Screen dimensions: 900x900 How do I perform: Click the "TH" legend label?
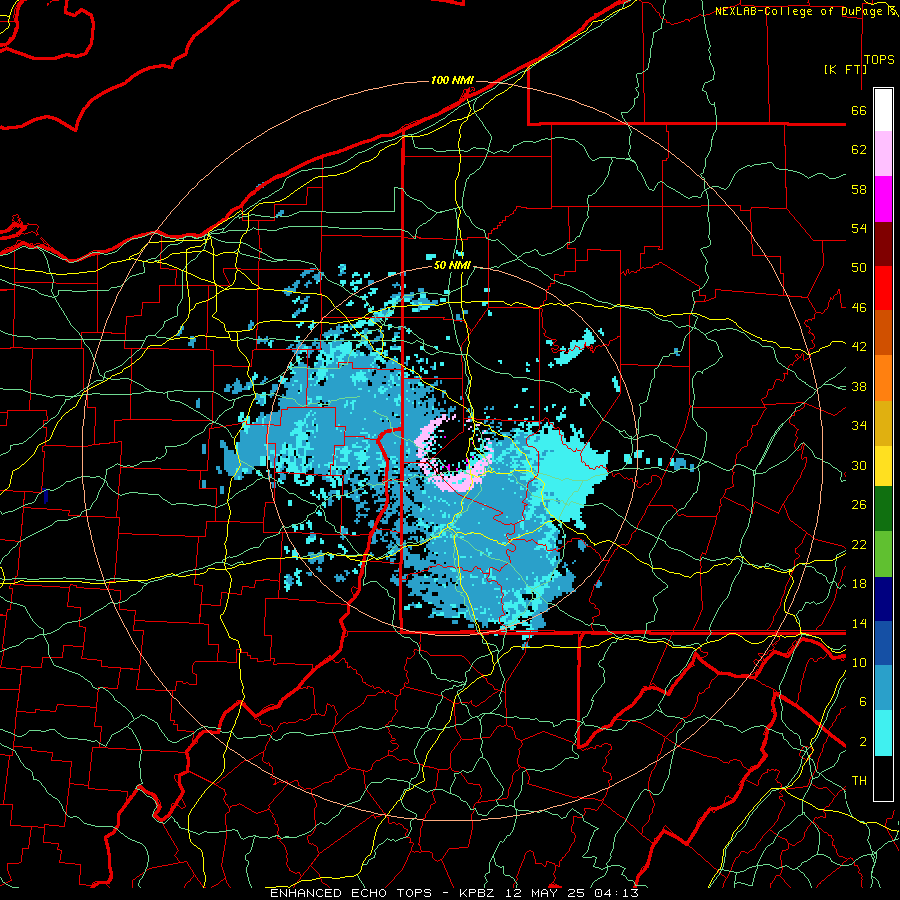pos(859,781)
